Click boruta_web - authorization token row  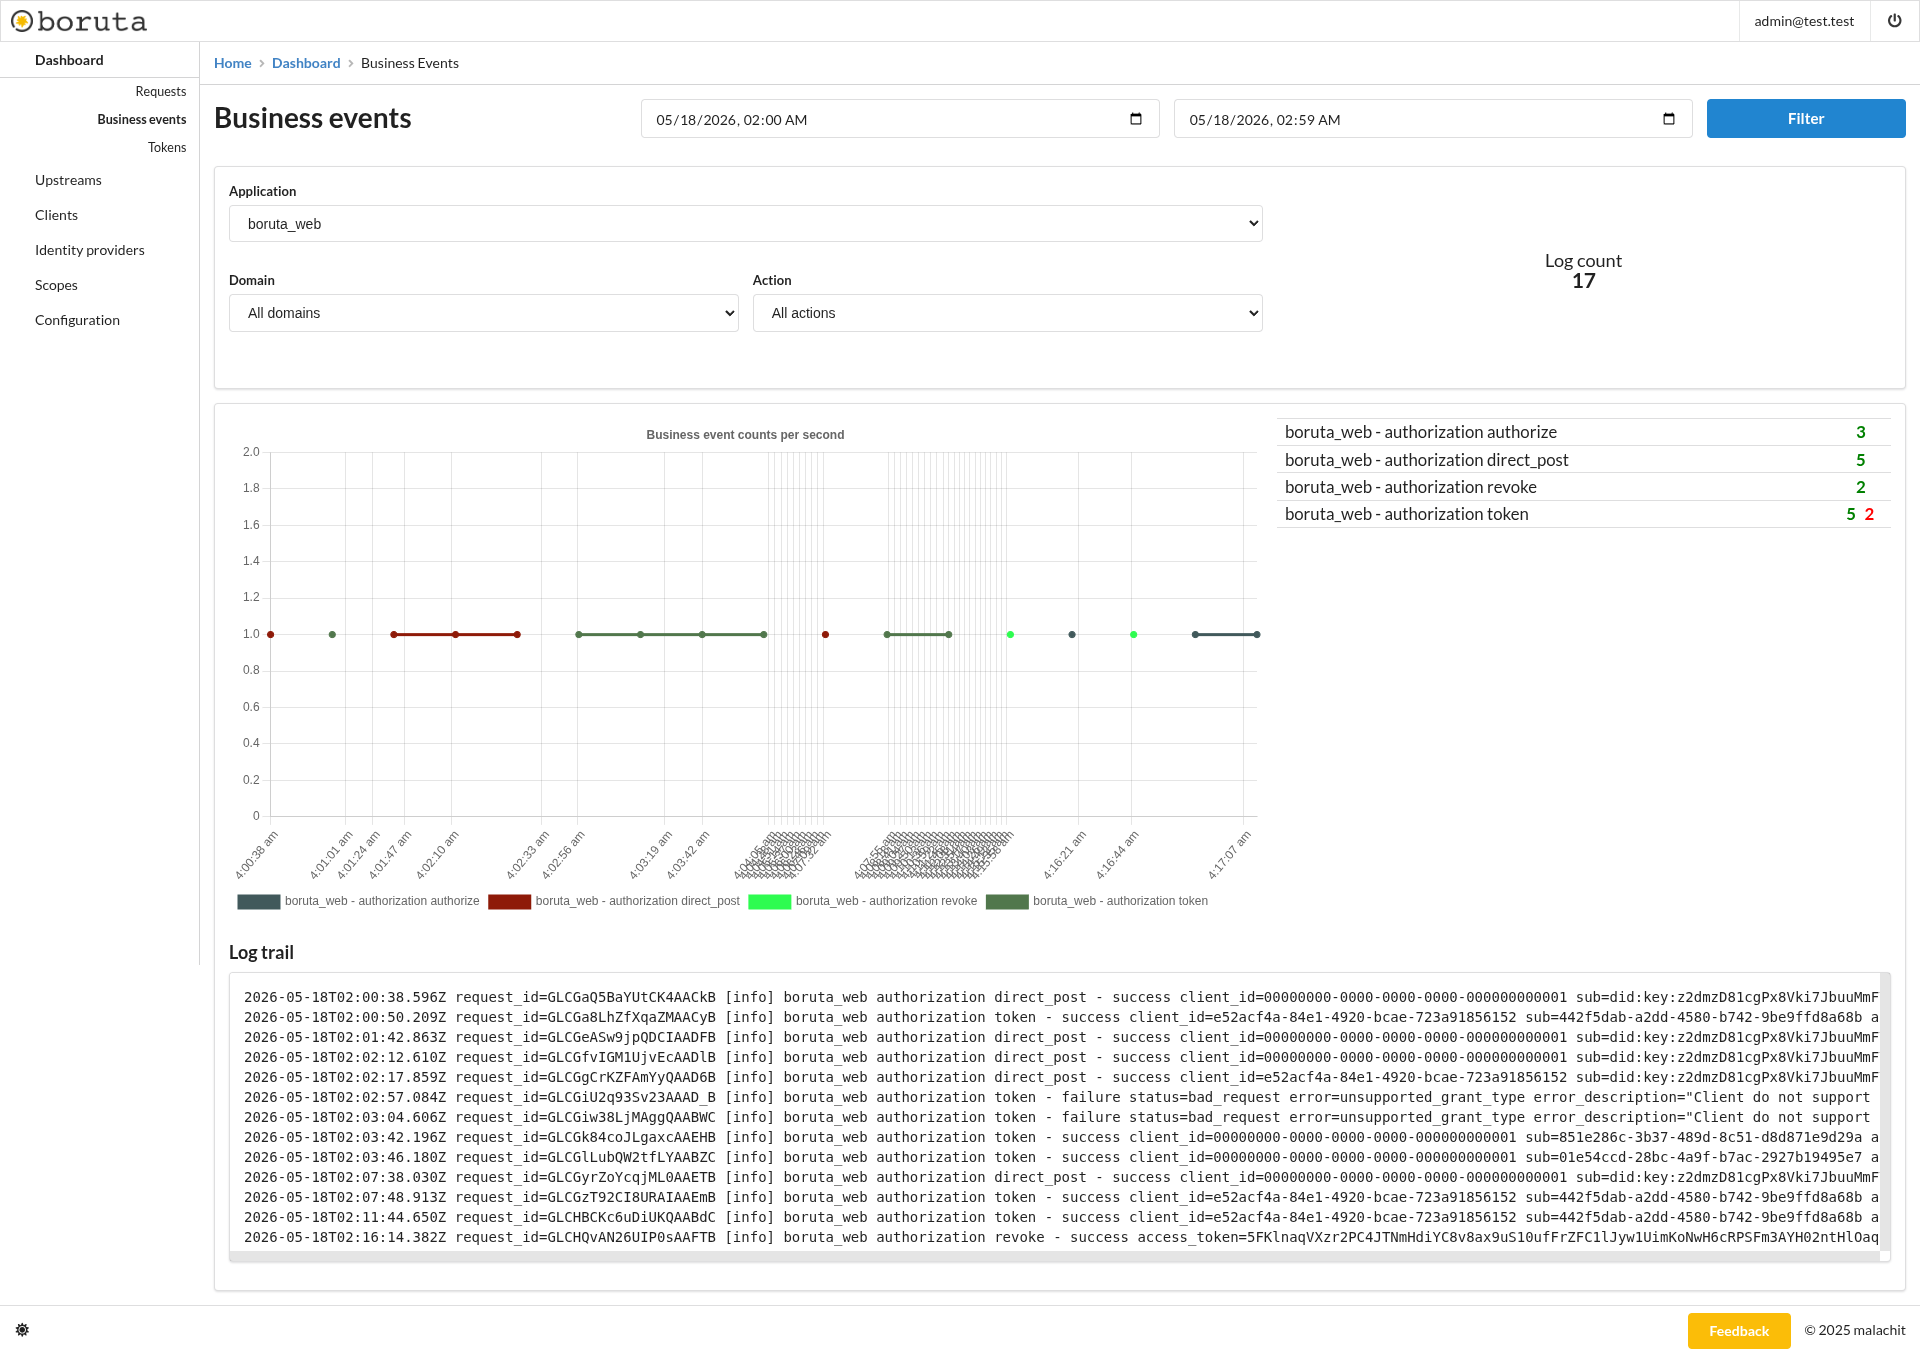(x=1583, y=514)
